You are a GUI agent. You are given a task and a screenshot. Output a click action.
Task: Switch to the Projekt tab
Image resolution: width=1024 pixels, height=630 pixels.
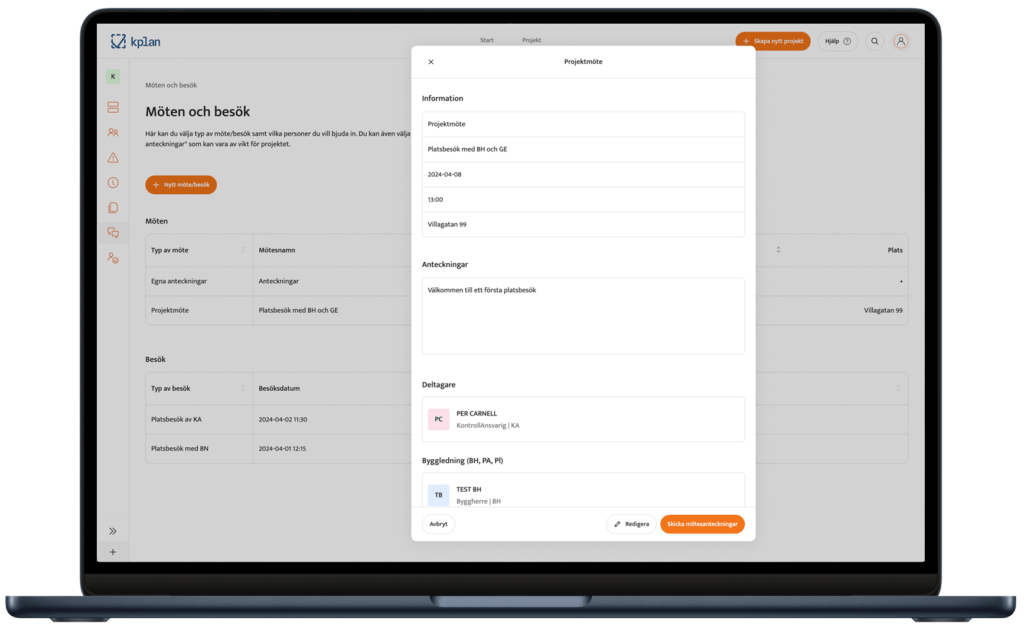[x=531, y=40]
